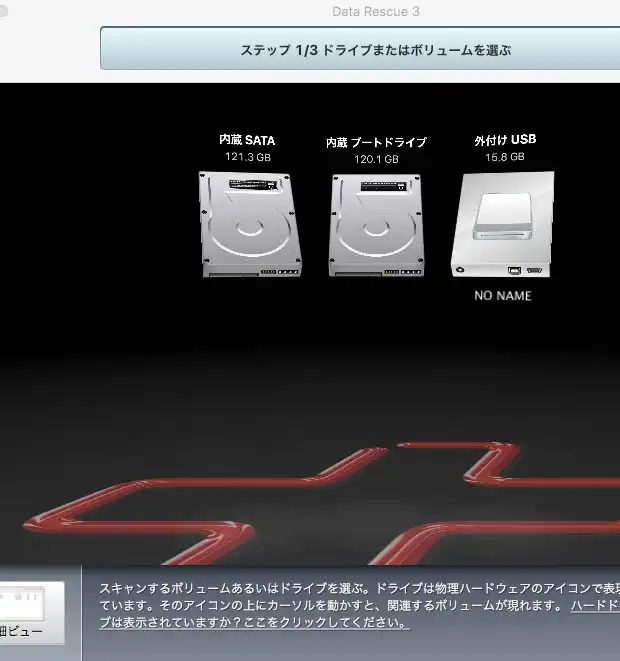Screen dimensions: 620x661
Task: Click the 内蔵 SATA drive name label
Action: click(x=247, y=140)
